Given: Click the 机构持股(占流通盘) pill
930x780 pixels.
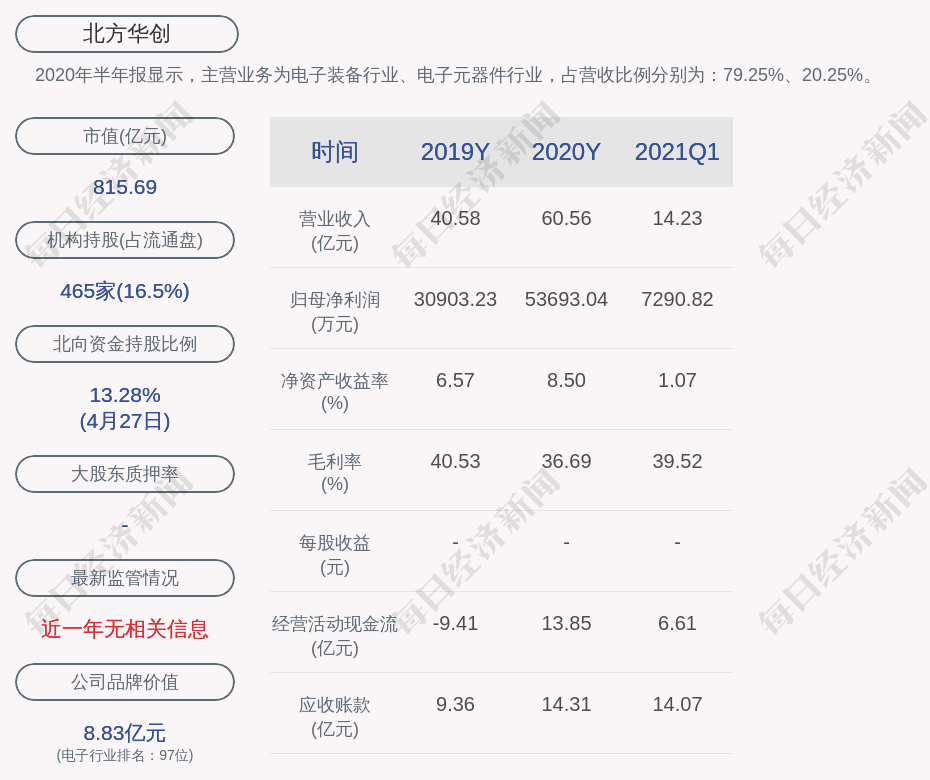Looking at the screenshot, I should click(x=125, y=240).
